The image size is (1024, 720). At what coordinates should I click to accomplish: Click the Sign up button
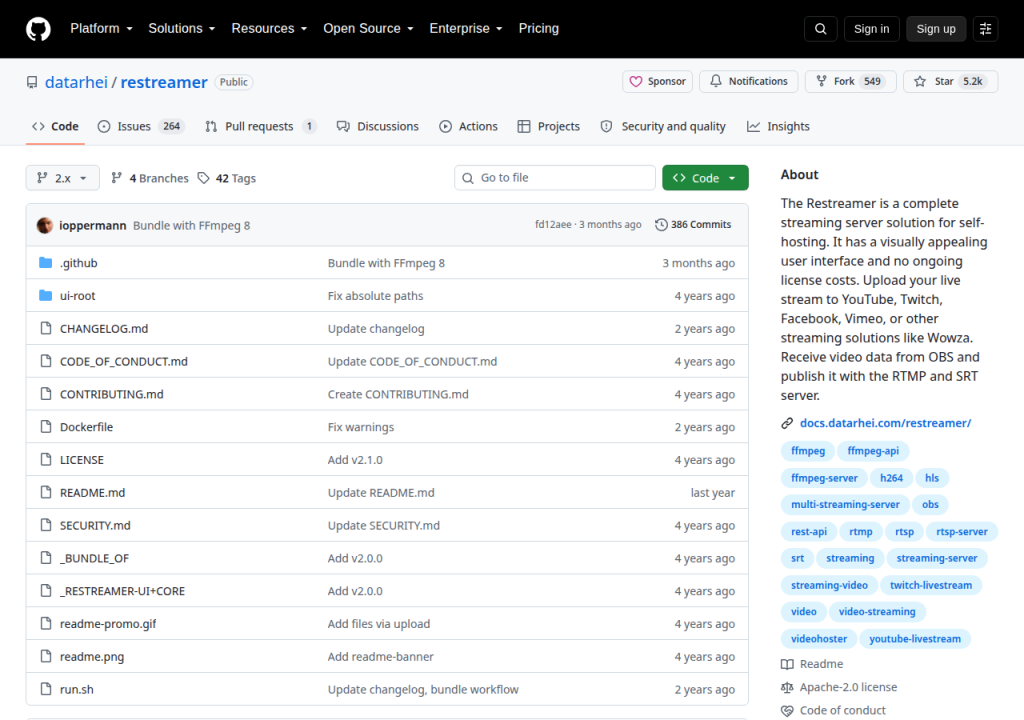tap(936, 29)
